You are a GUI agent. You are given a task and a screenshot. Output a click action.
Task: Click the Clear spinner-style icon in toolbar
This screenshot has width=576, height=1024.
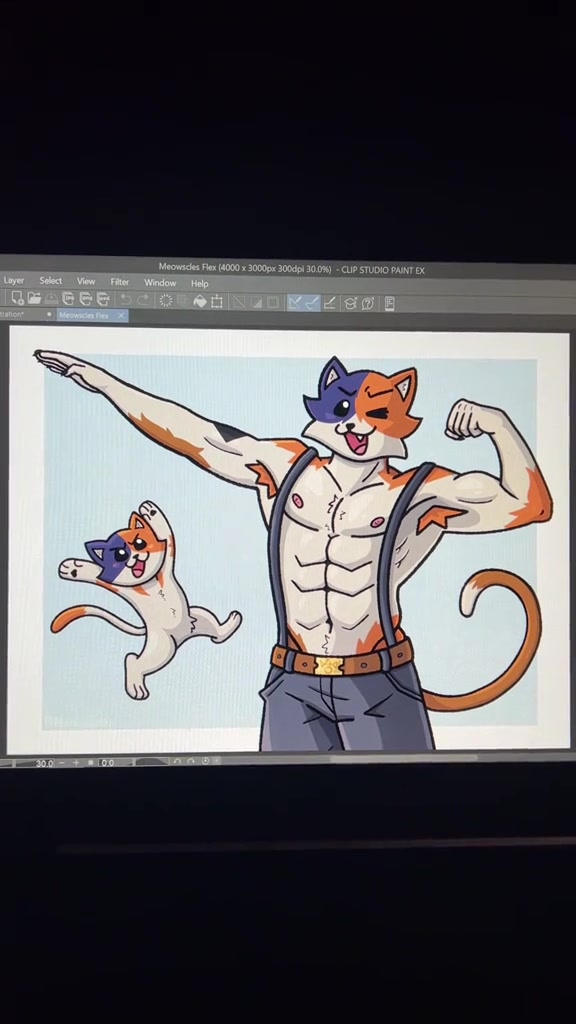166,300
